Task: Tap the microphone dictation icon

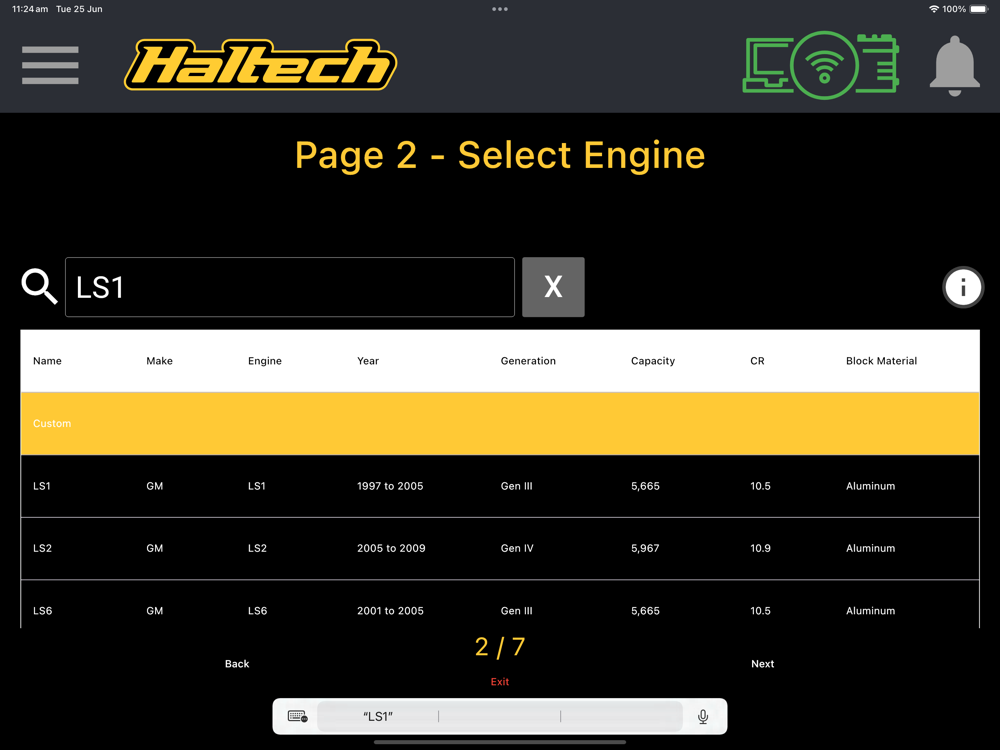Action: (703, 717)
